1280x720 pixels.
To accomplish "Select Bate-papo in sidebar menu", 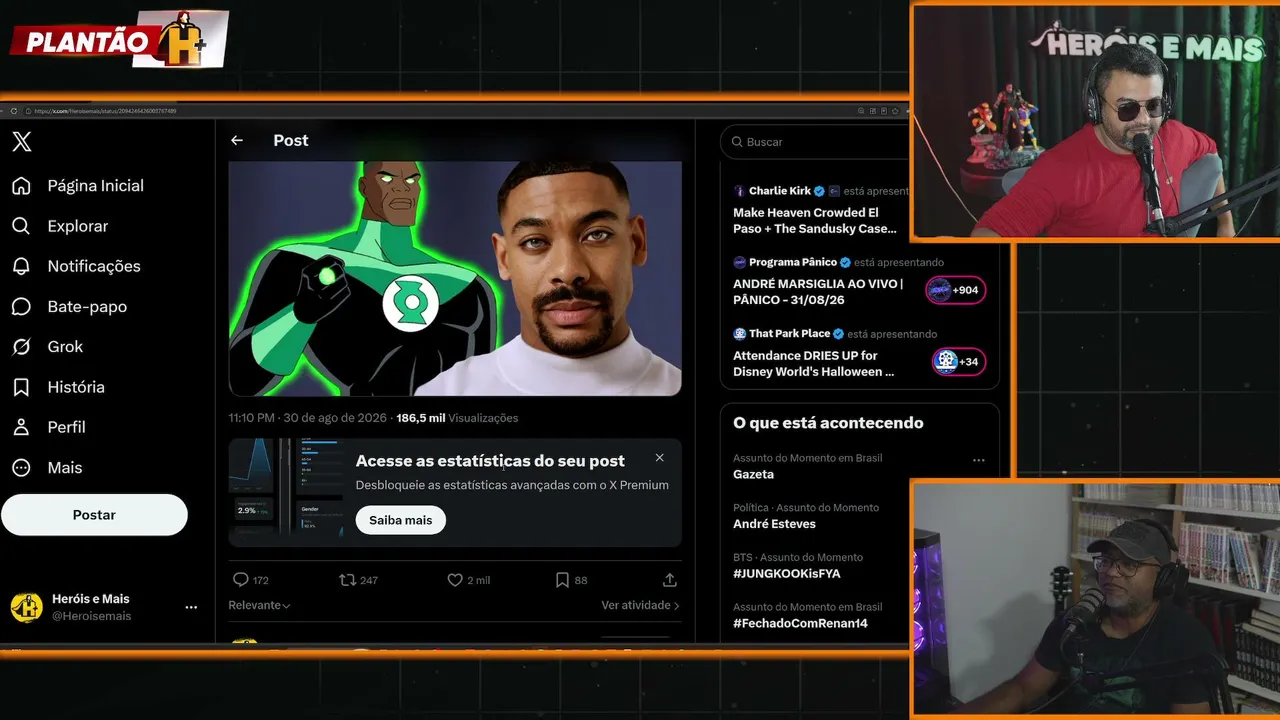I will coord(87,307).
